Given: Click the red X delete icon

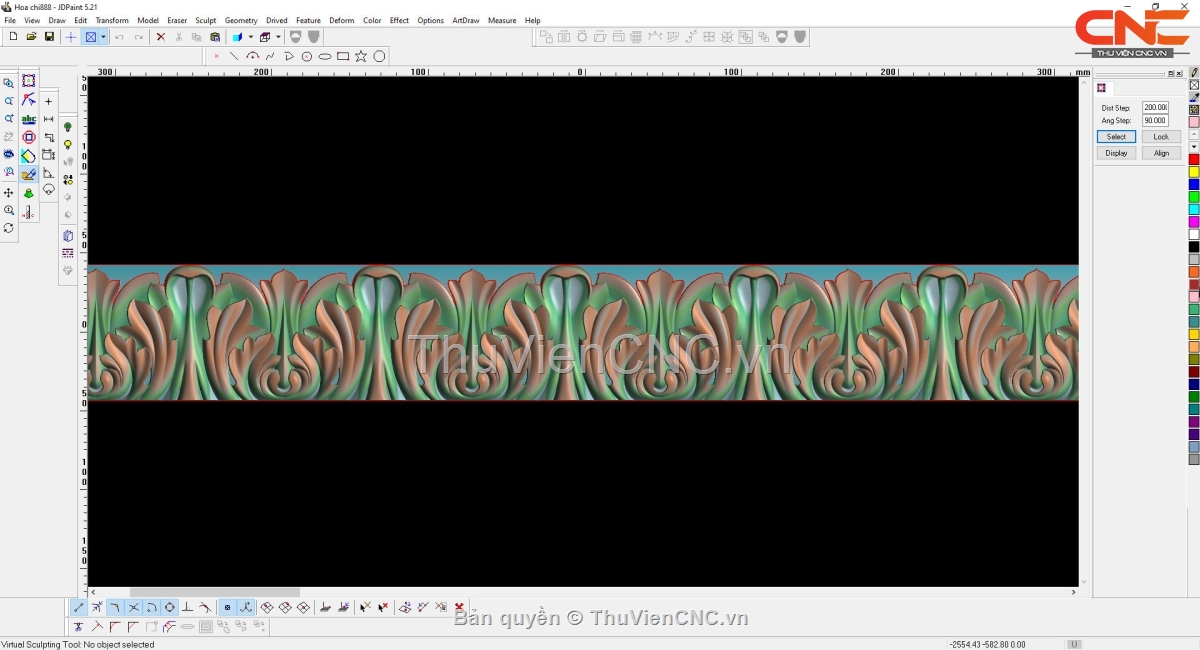Looking at the screenshot, I should click(160, 37).
